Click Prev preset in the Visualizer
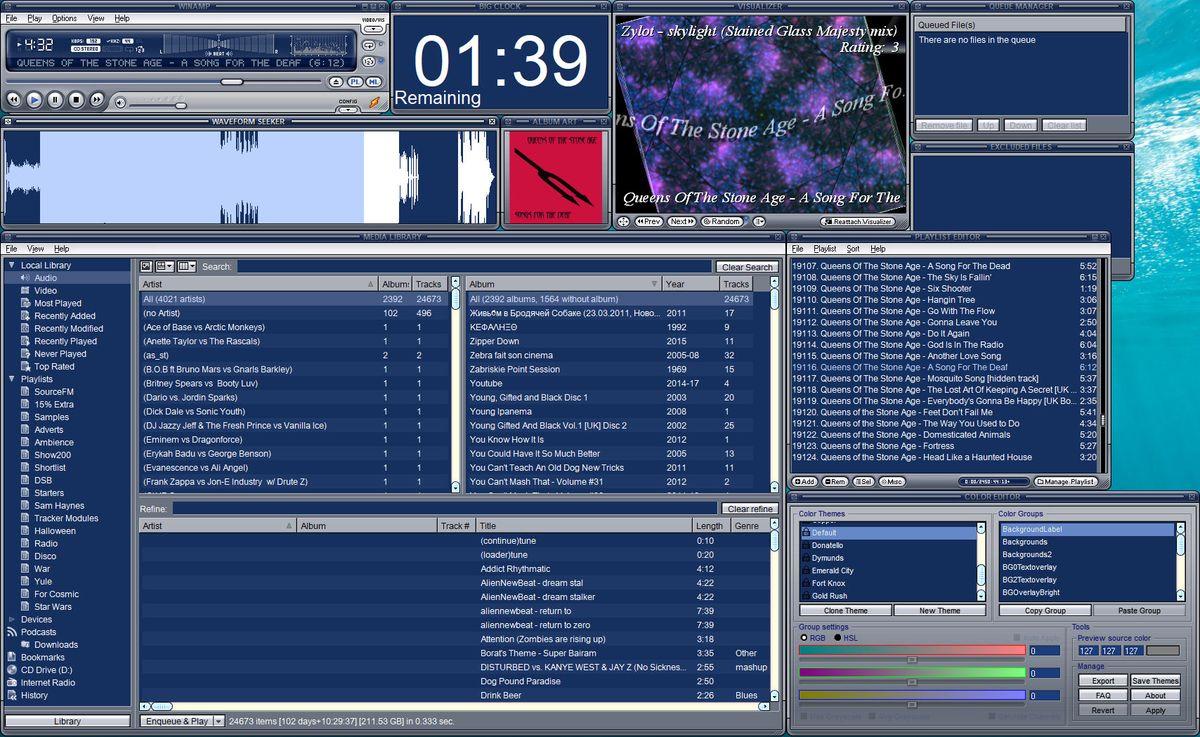This screenshot has height=737, width=1200. point(649,222)
